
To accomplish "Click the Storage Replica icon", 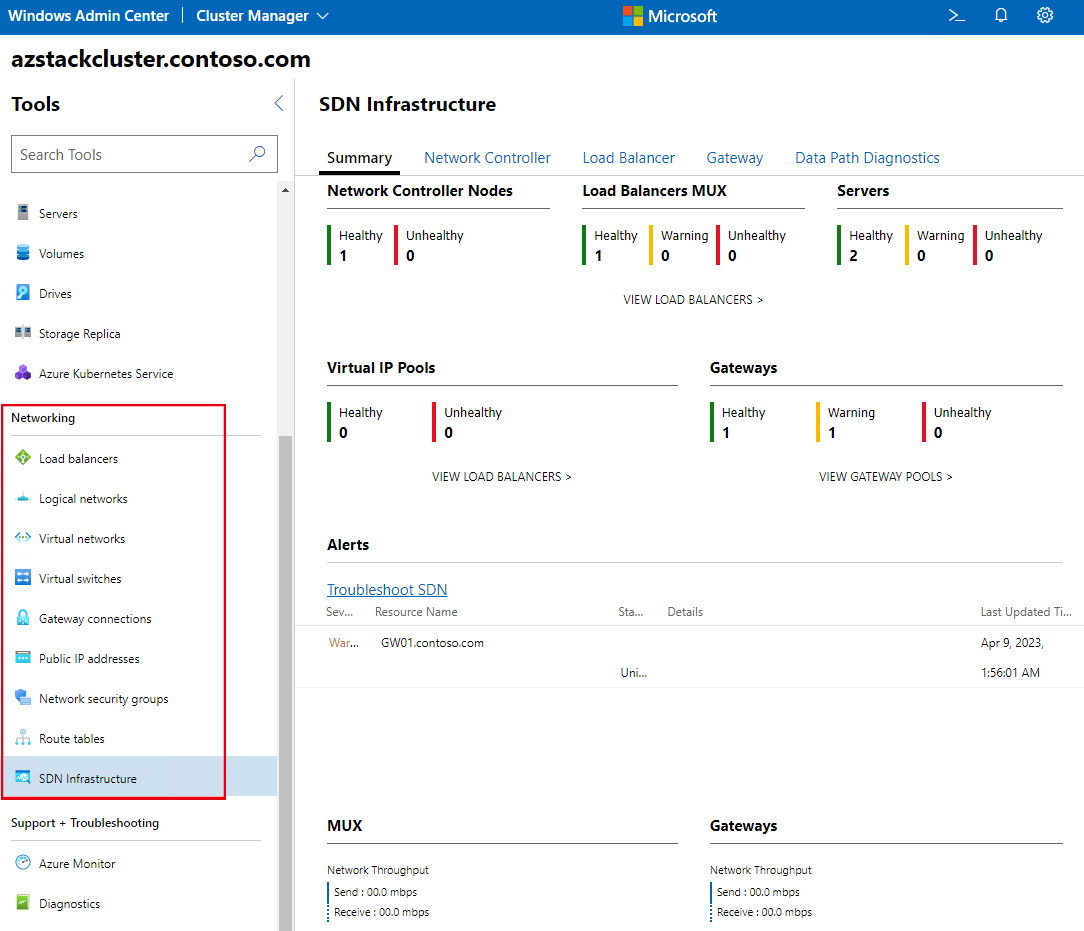I will pyautogui.click(x=23, y=332).
